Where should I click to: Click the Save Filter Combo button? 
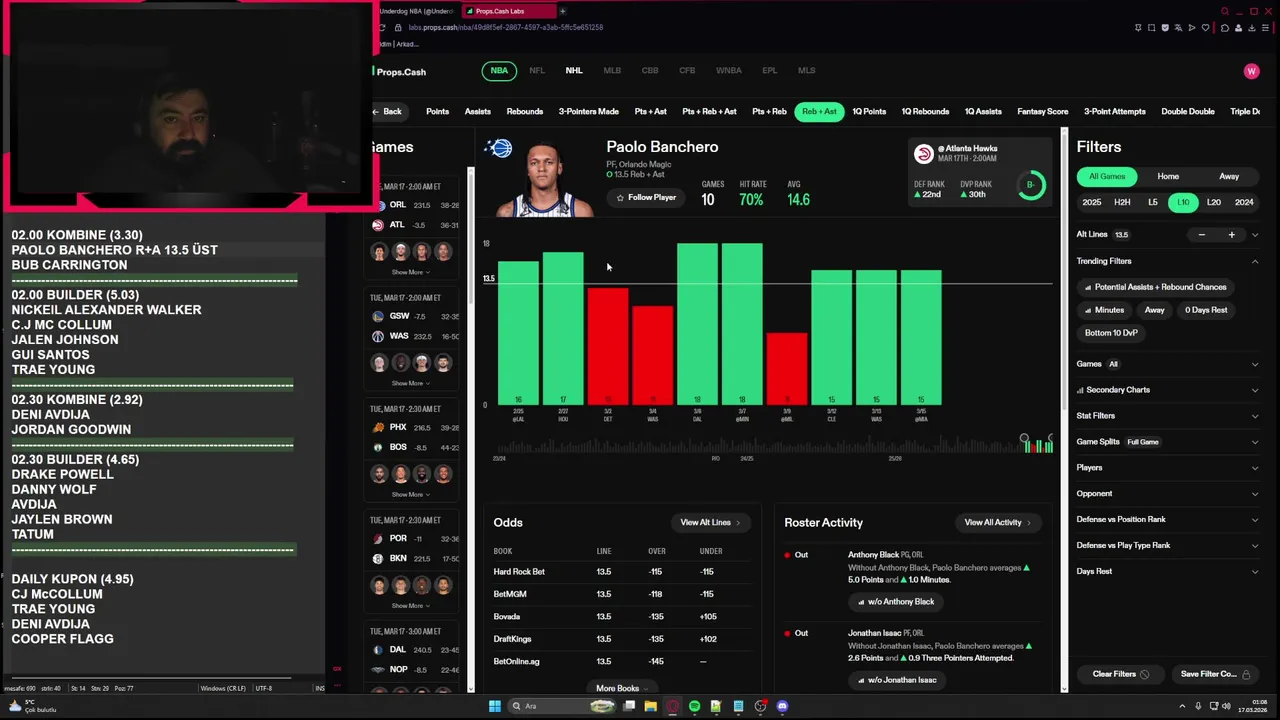(1215, 674)
